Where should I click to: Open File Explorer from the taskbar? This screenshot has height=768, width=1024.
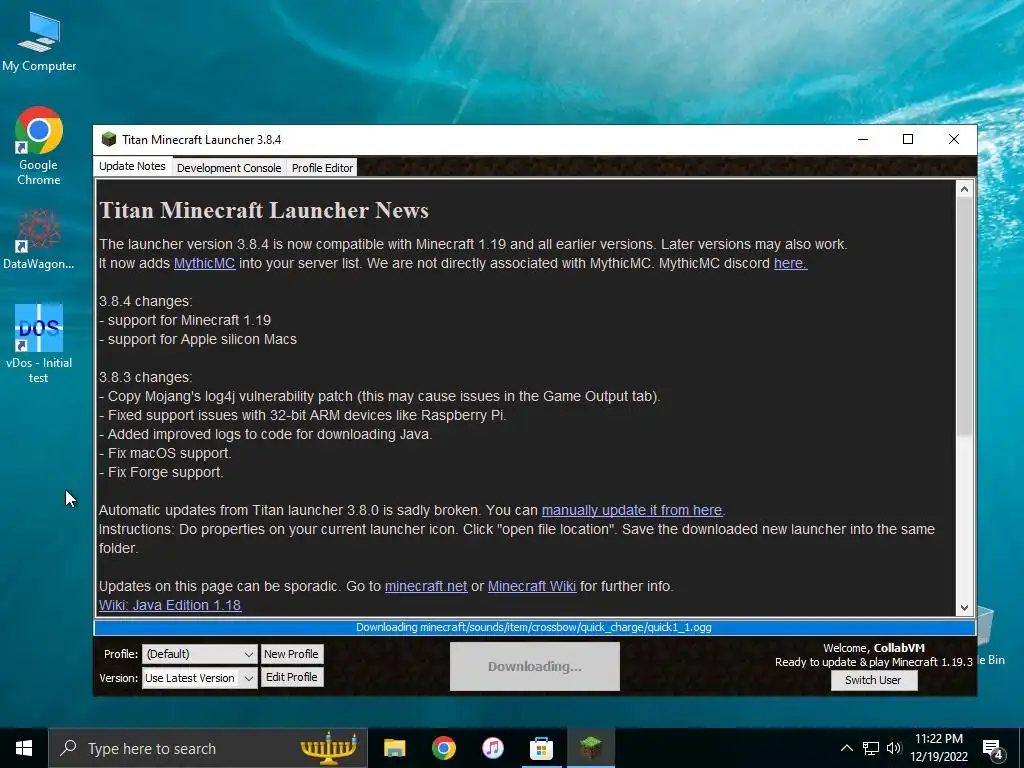tap(394, 748)
